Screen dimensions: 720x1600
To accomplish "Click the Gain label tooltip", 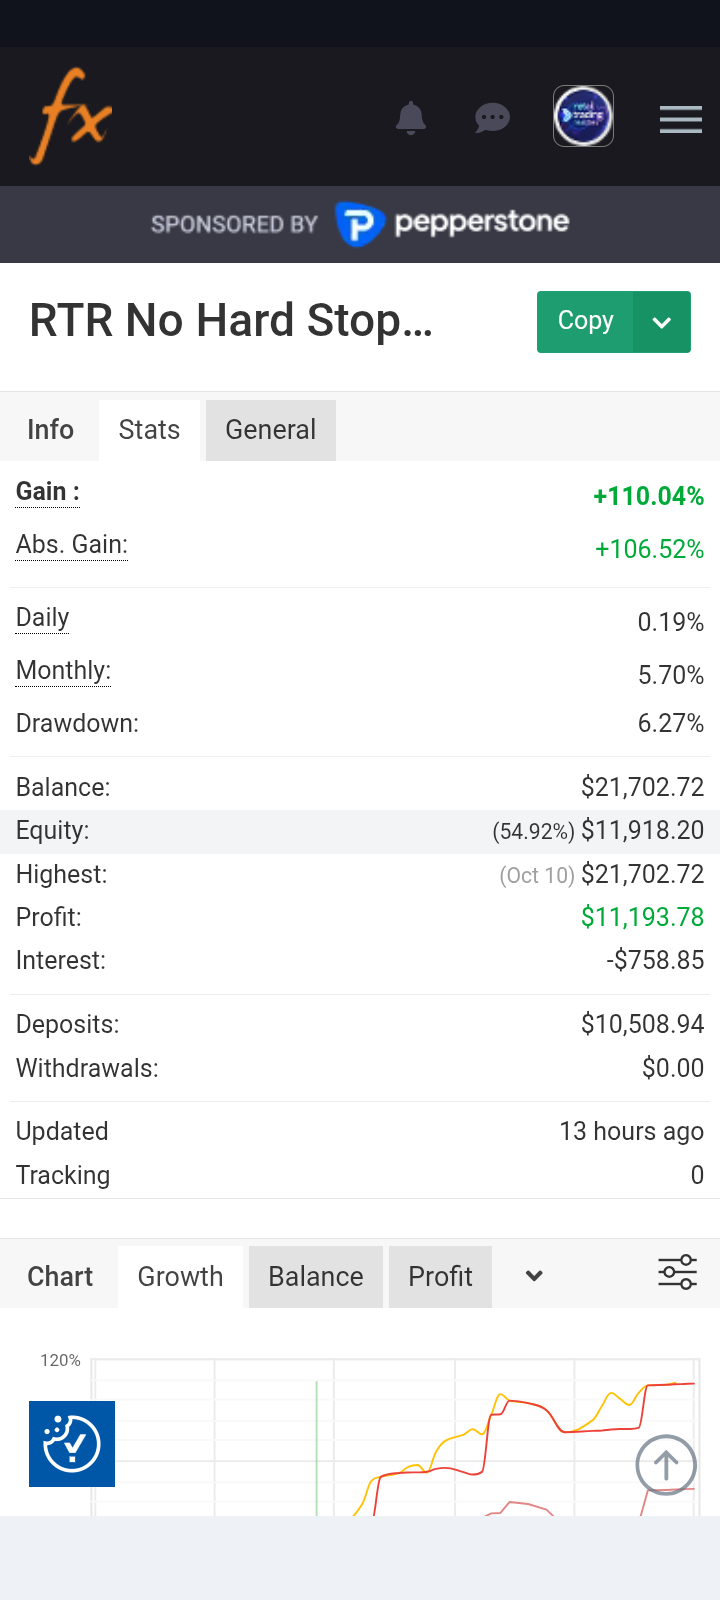I will coord(47,492).
